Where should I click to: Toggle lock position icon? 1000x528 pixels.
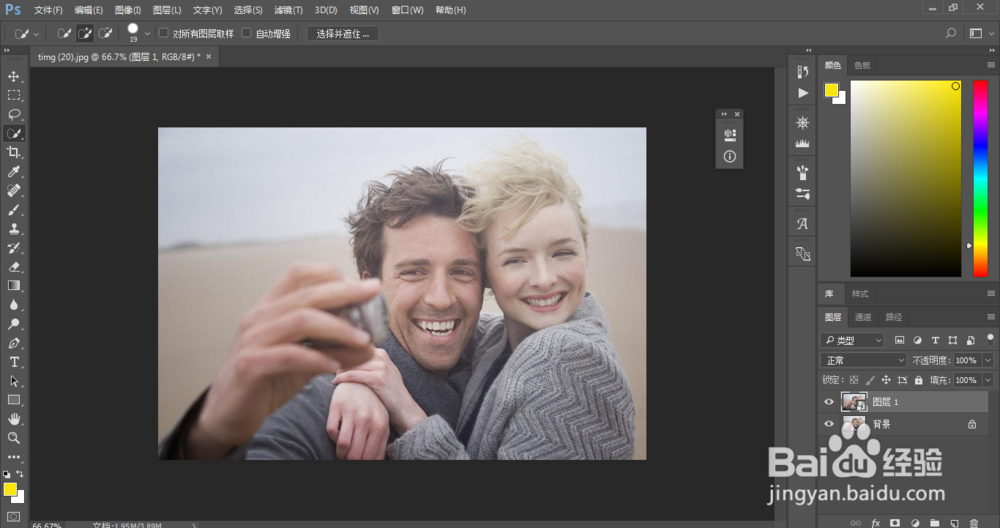886,380
